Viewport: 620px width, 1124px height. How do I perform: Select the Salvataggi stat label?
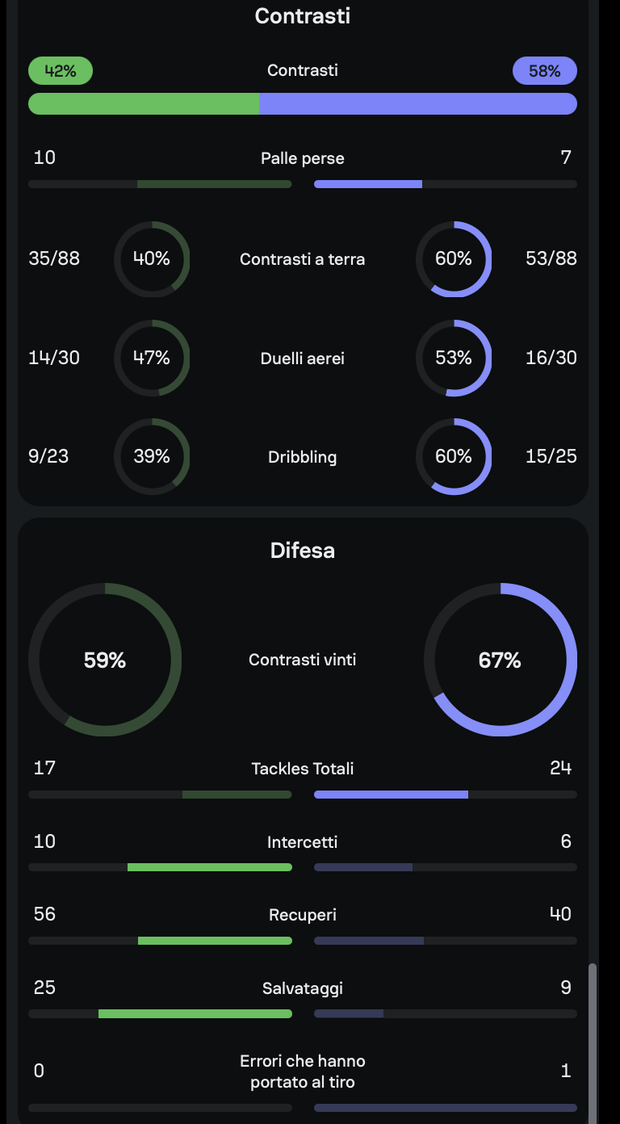[302, 988]
